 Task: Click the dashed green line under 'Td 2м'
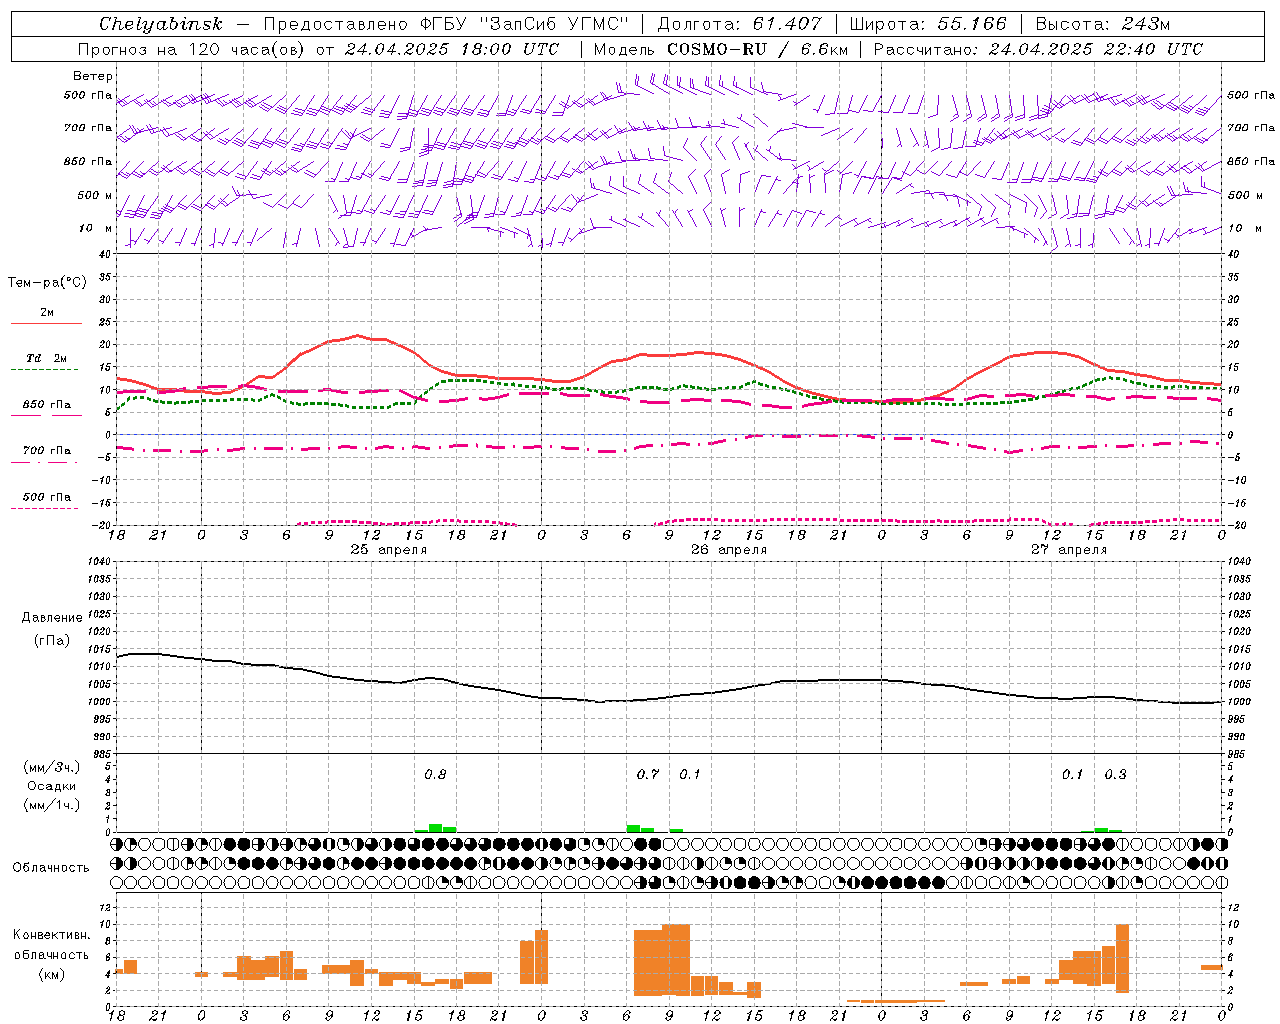(x=45, y=369)
